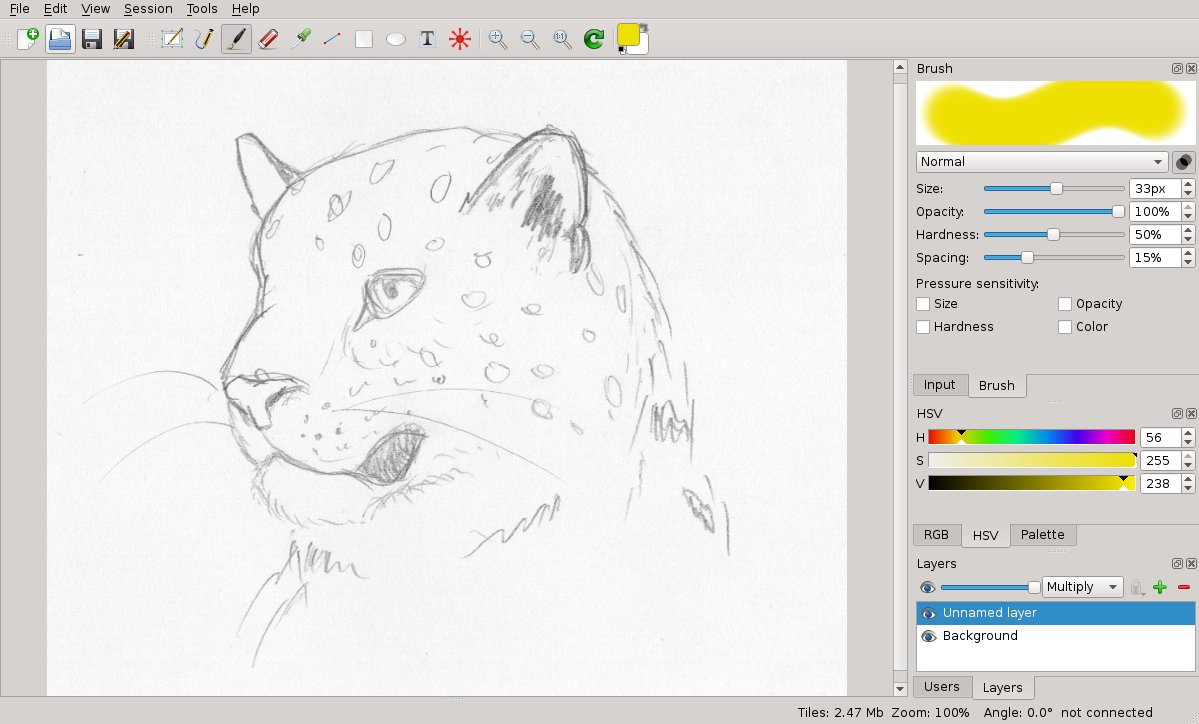Select the color picker eyedropper tool
Image resolution: width=1199 pixels, height=724 pixels.
point(300,39)
